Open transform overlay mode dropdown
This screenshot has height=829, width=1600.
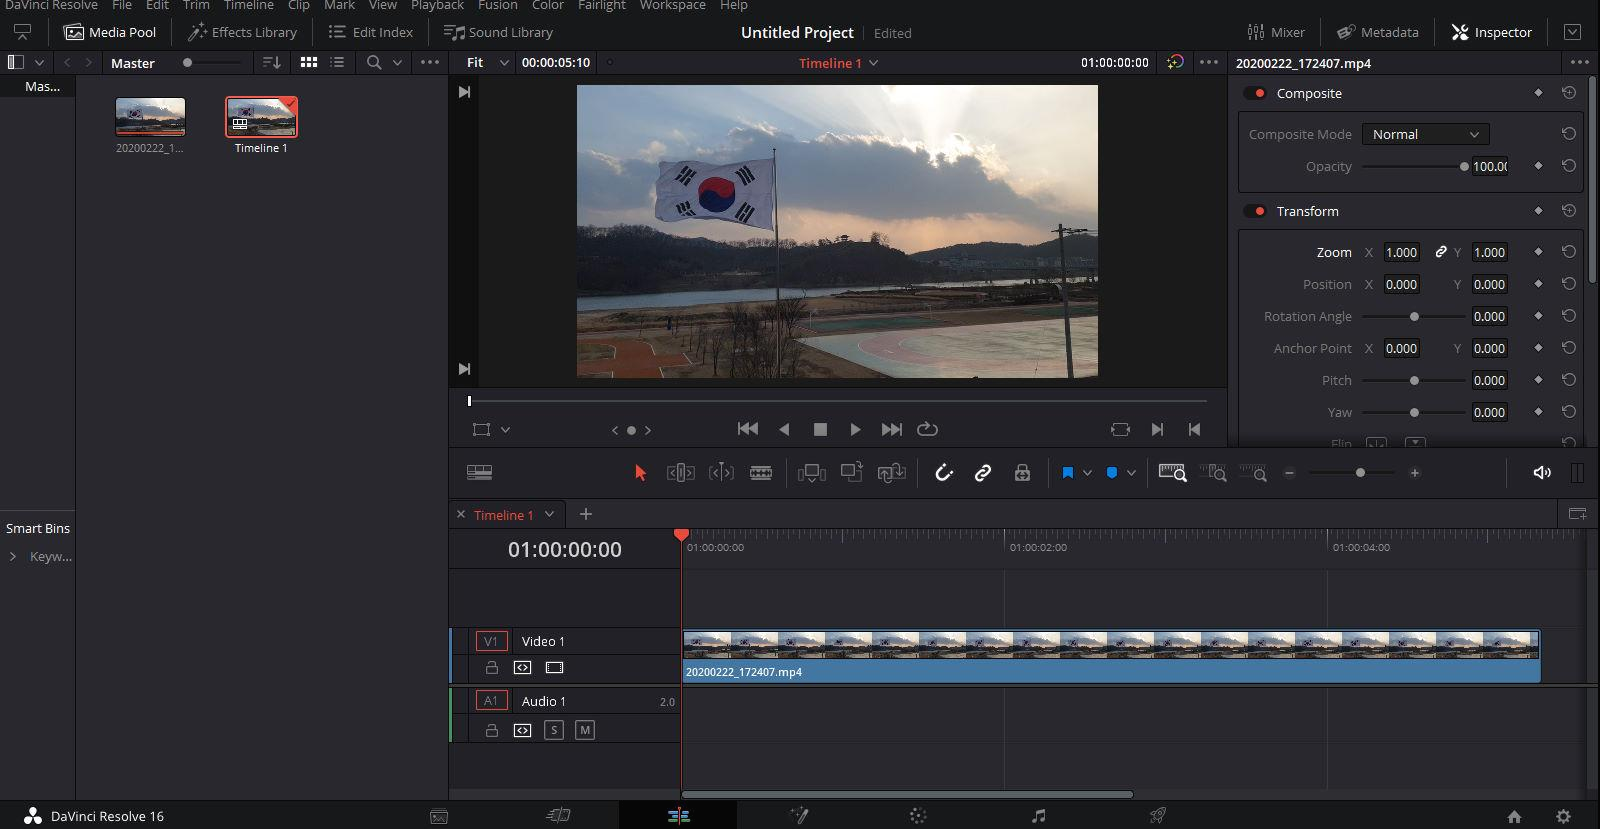505,429
